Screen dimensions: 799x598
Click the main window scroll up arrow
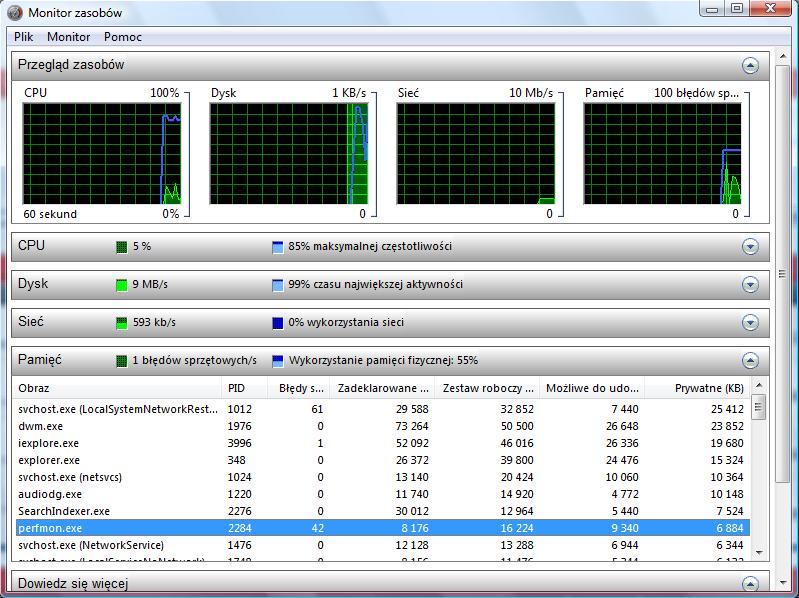783,56
